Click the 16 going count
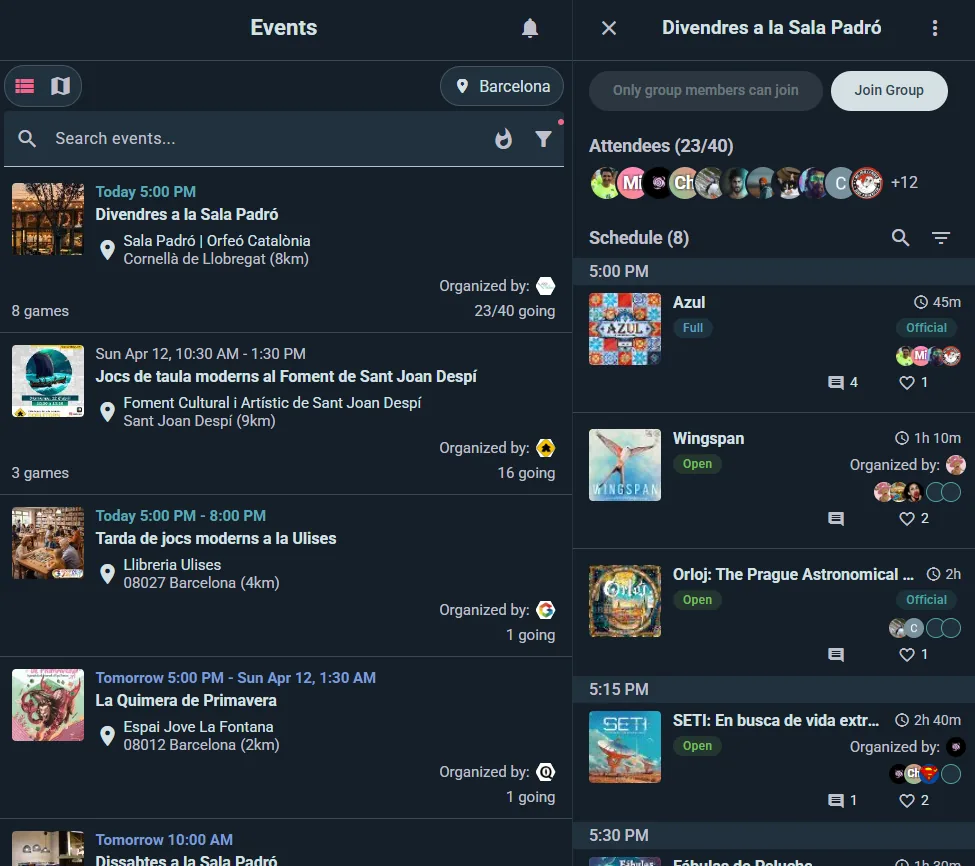This screenshot has height=866, width=975. click(526, 473)
